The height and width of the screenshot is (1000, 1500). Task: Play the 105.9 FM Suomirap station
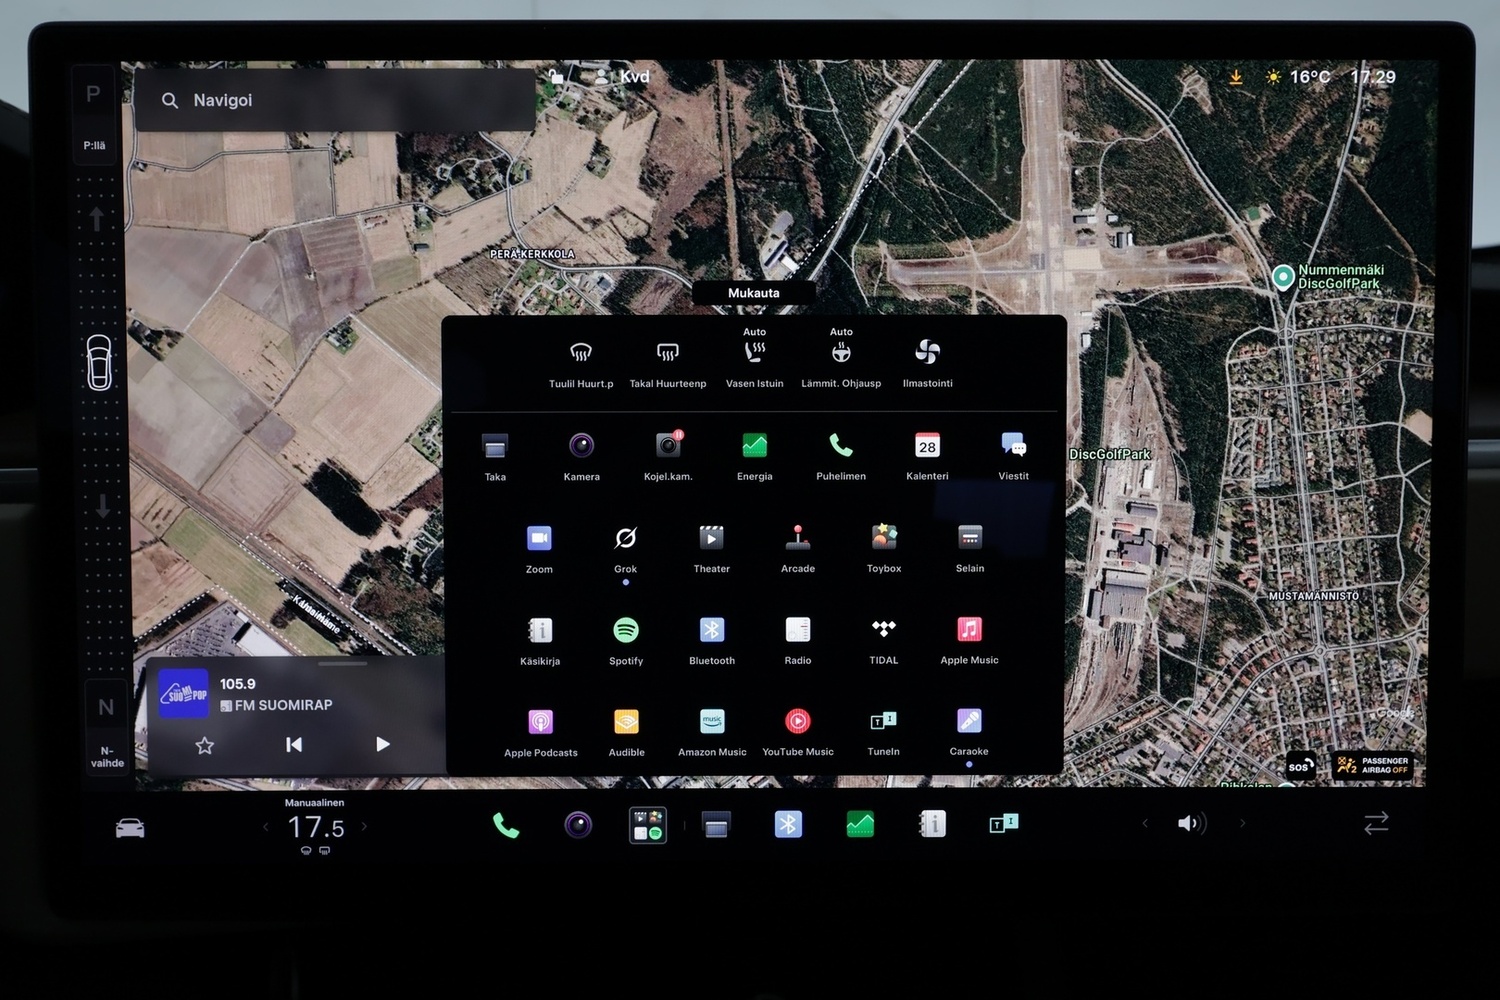pos(383,744)
